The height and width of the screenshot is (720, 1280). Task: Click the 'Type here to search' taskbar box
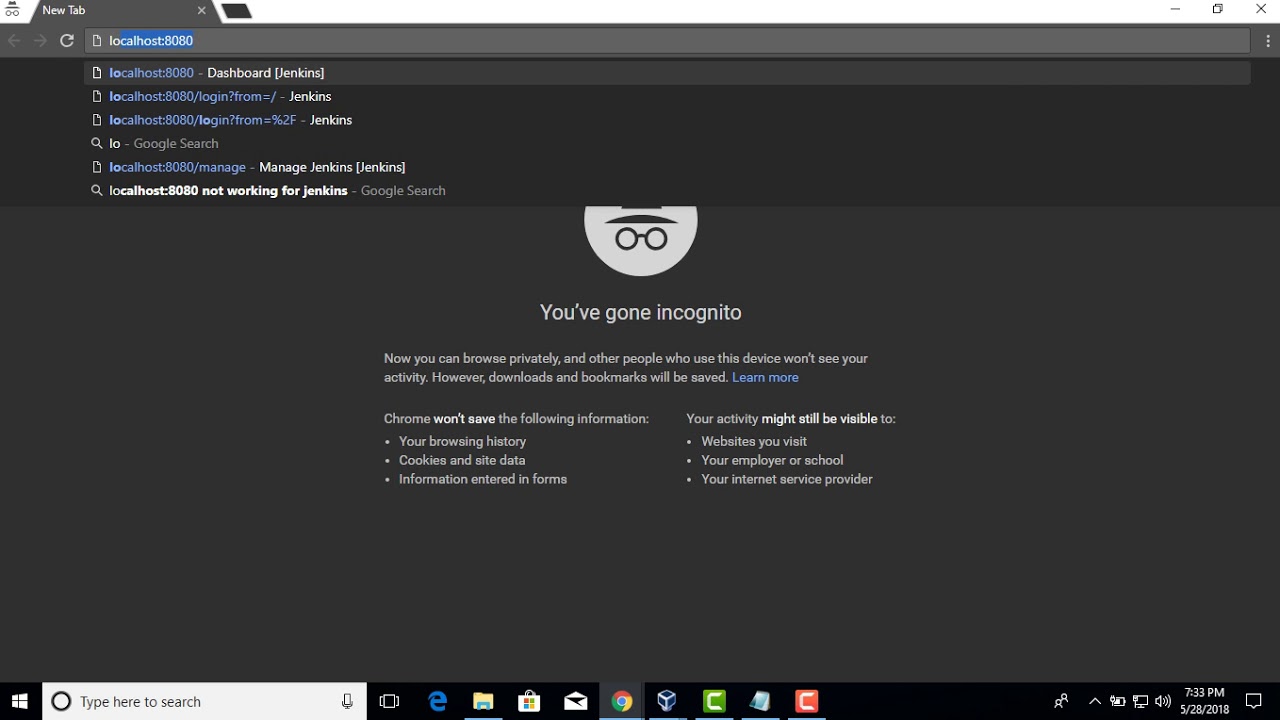(x=204, y=701)
